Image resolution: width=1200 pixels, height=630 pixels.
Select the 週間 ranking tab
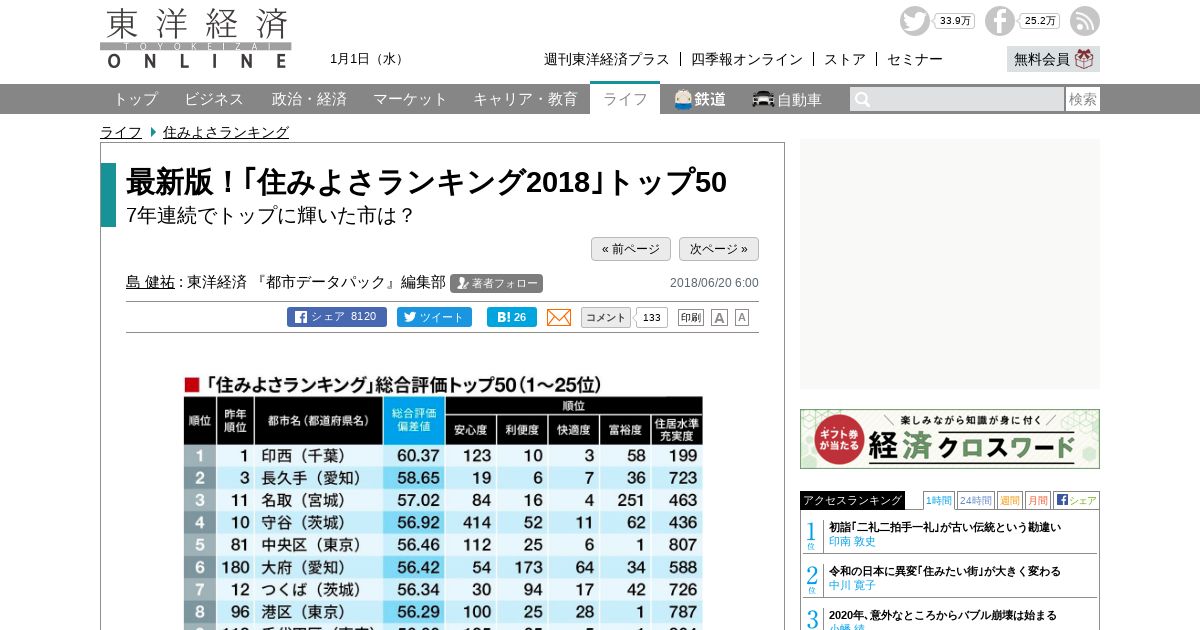click(x=1010, y=500)
